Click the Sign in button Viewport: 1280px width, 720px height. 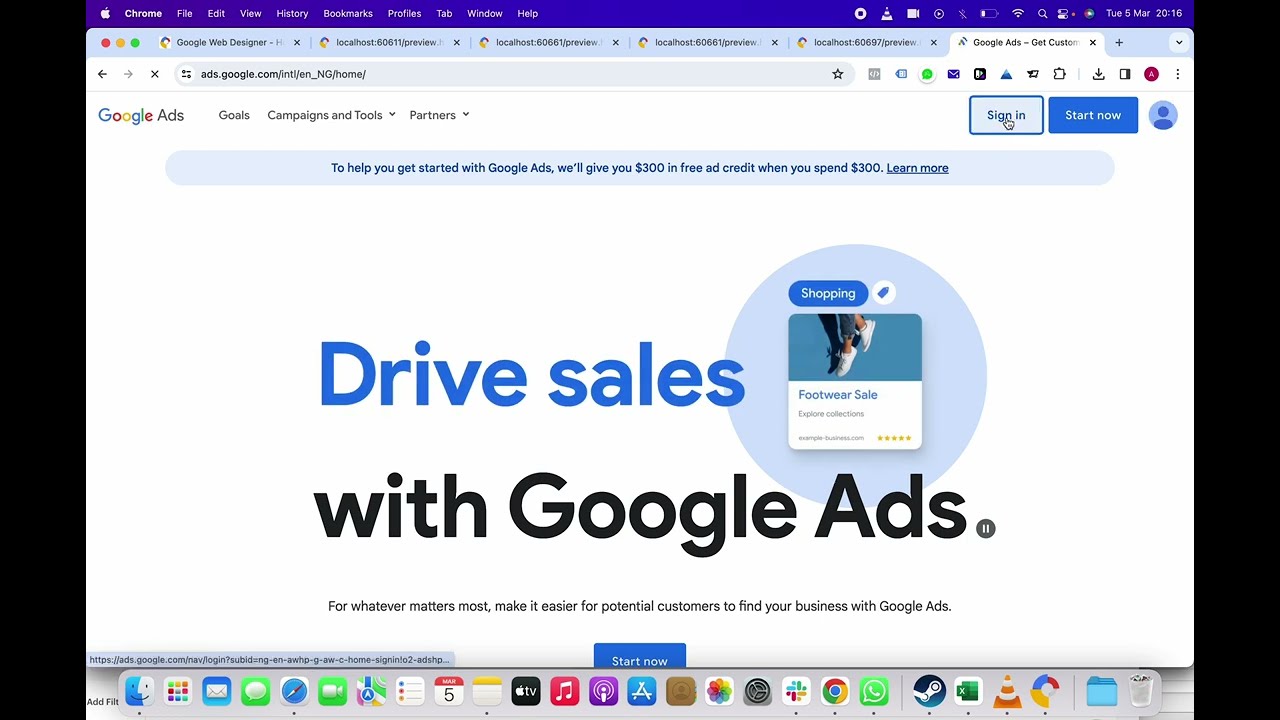click(1006, 115)
